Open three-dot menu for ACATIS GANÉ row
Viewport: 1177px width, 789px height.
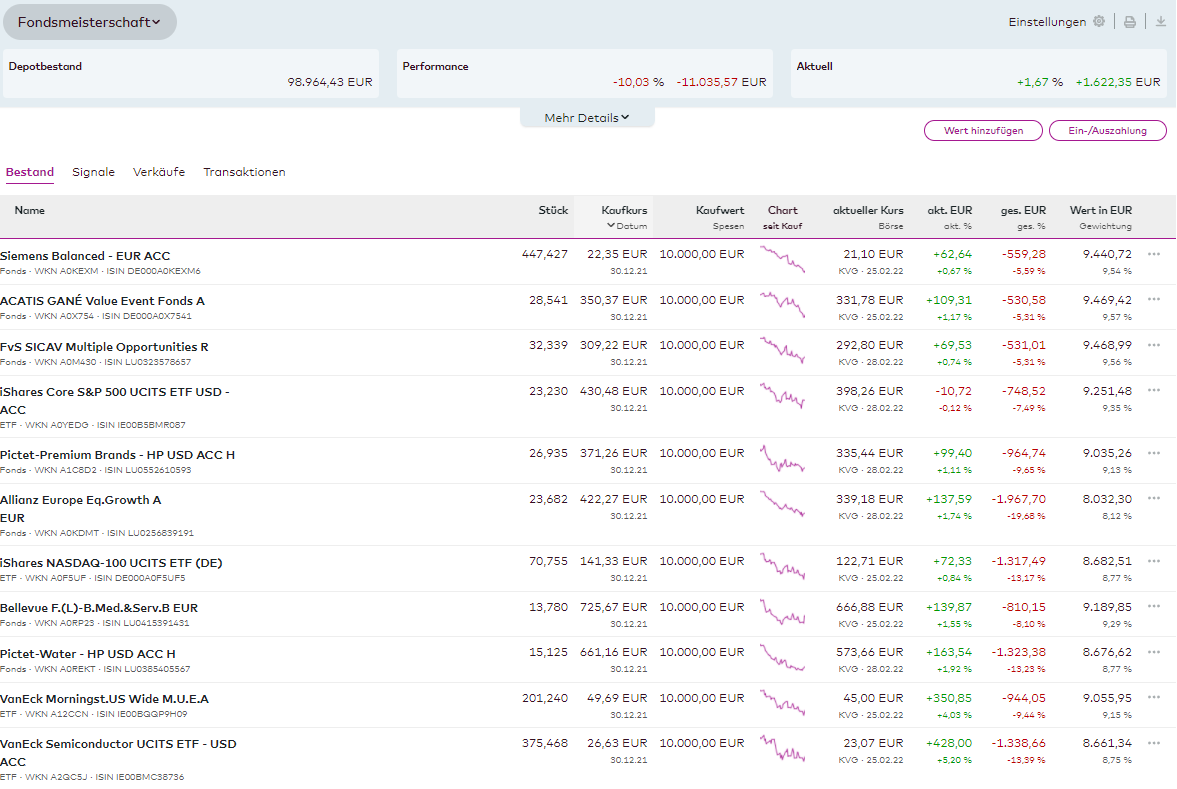[1154, 299]
